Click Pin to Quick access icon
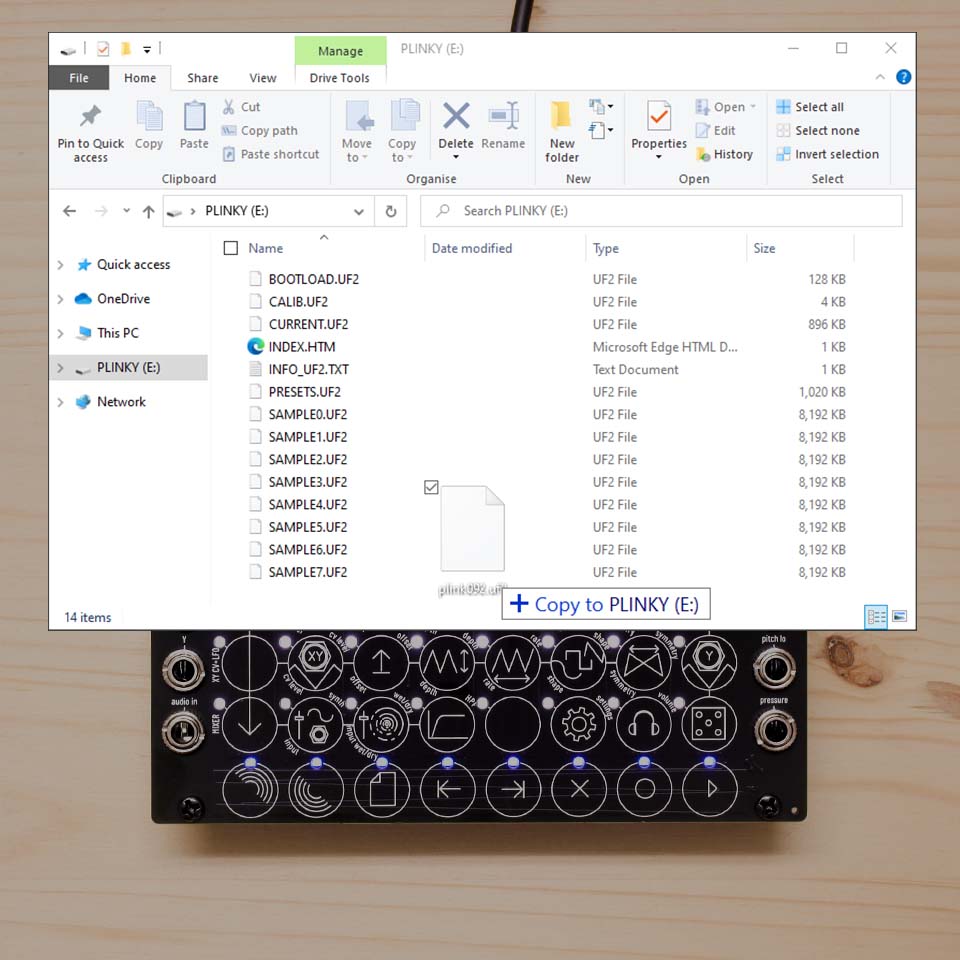This screenshot has width=960, height=960. [x=90, y=116]
